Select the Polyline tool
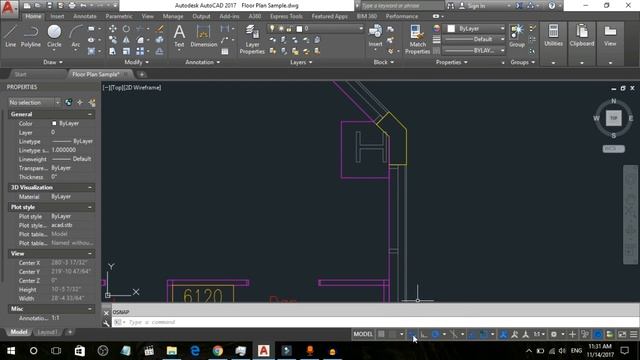This screenshot has width=640, height=360. click(31, 36)
